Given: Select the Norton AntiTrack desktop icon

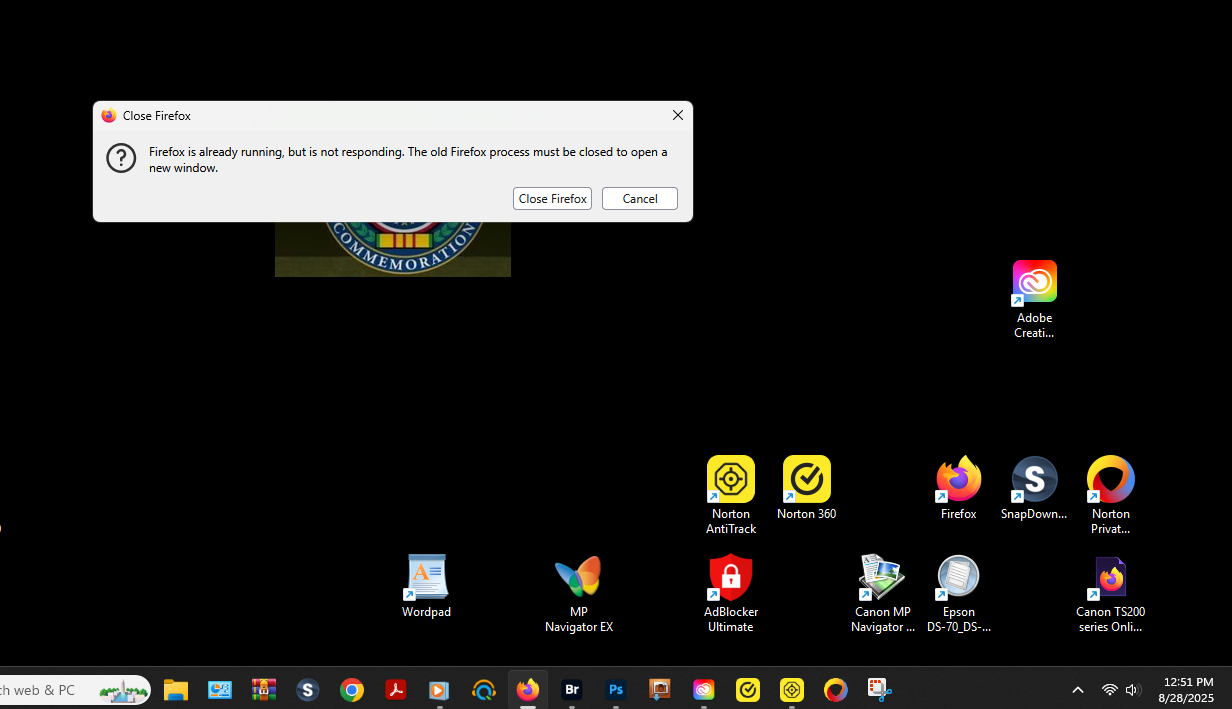Looking at the screenshot, I should point(731,495).
